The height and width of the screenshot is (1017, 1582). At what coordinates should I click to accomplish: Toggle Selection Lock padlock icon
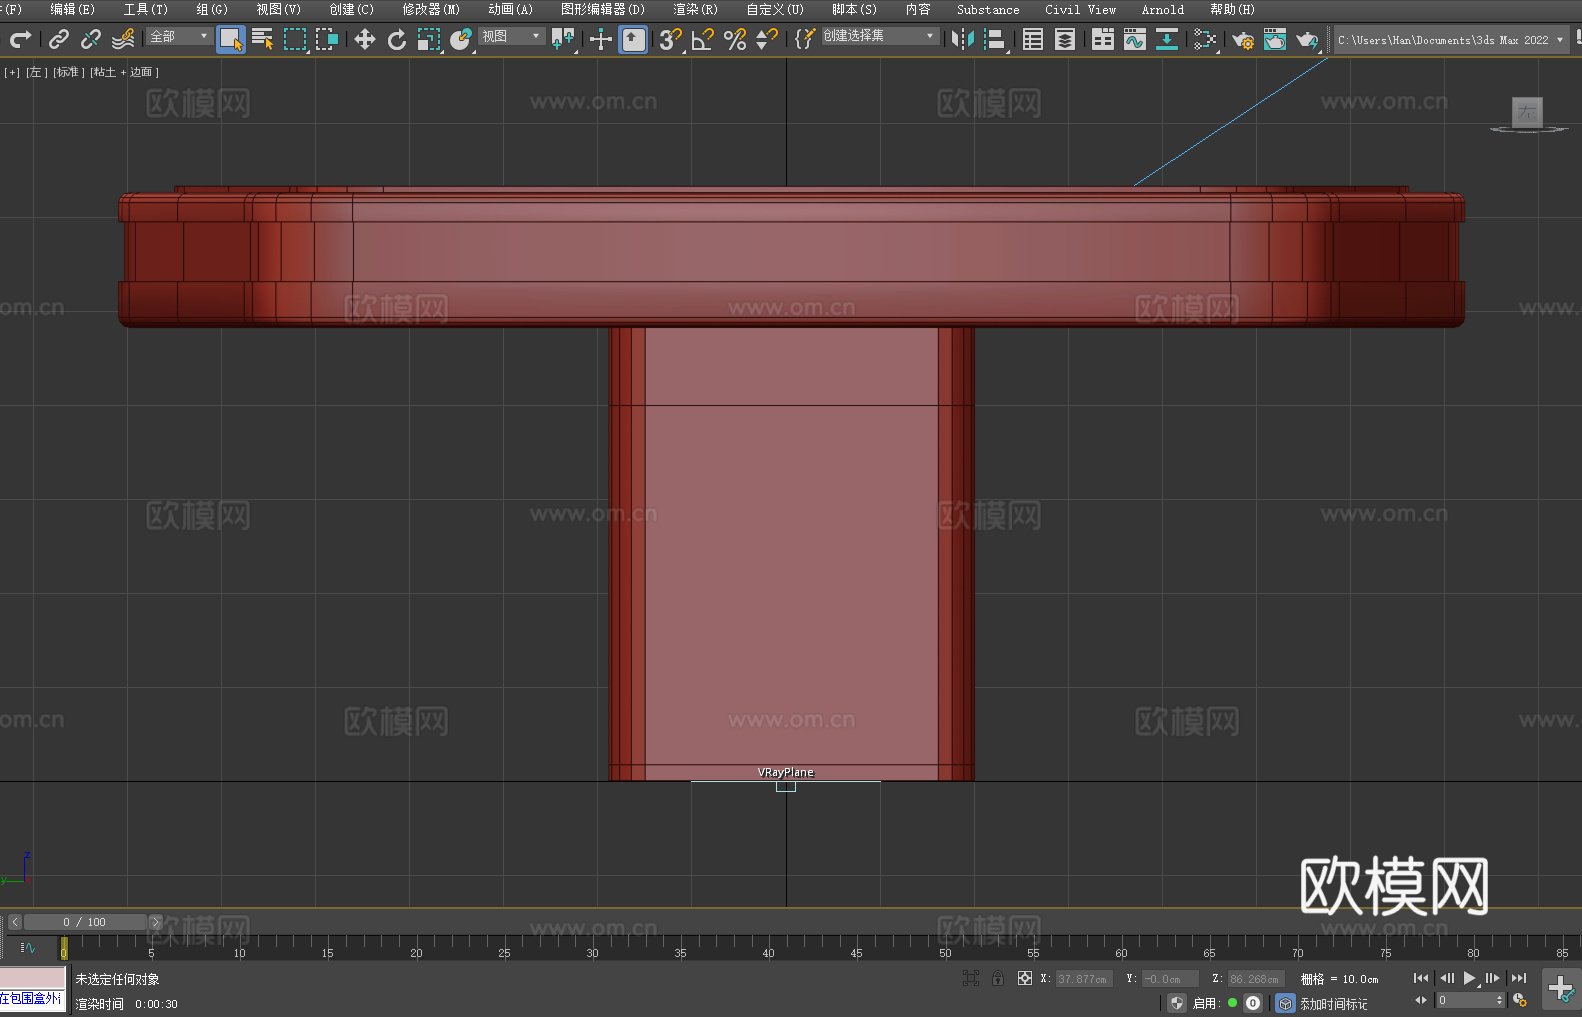click(997, 978)
